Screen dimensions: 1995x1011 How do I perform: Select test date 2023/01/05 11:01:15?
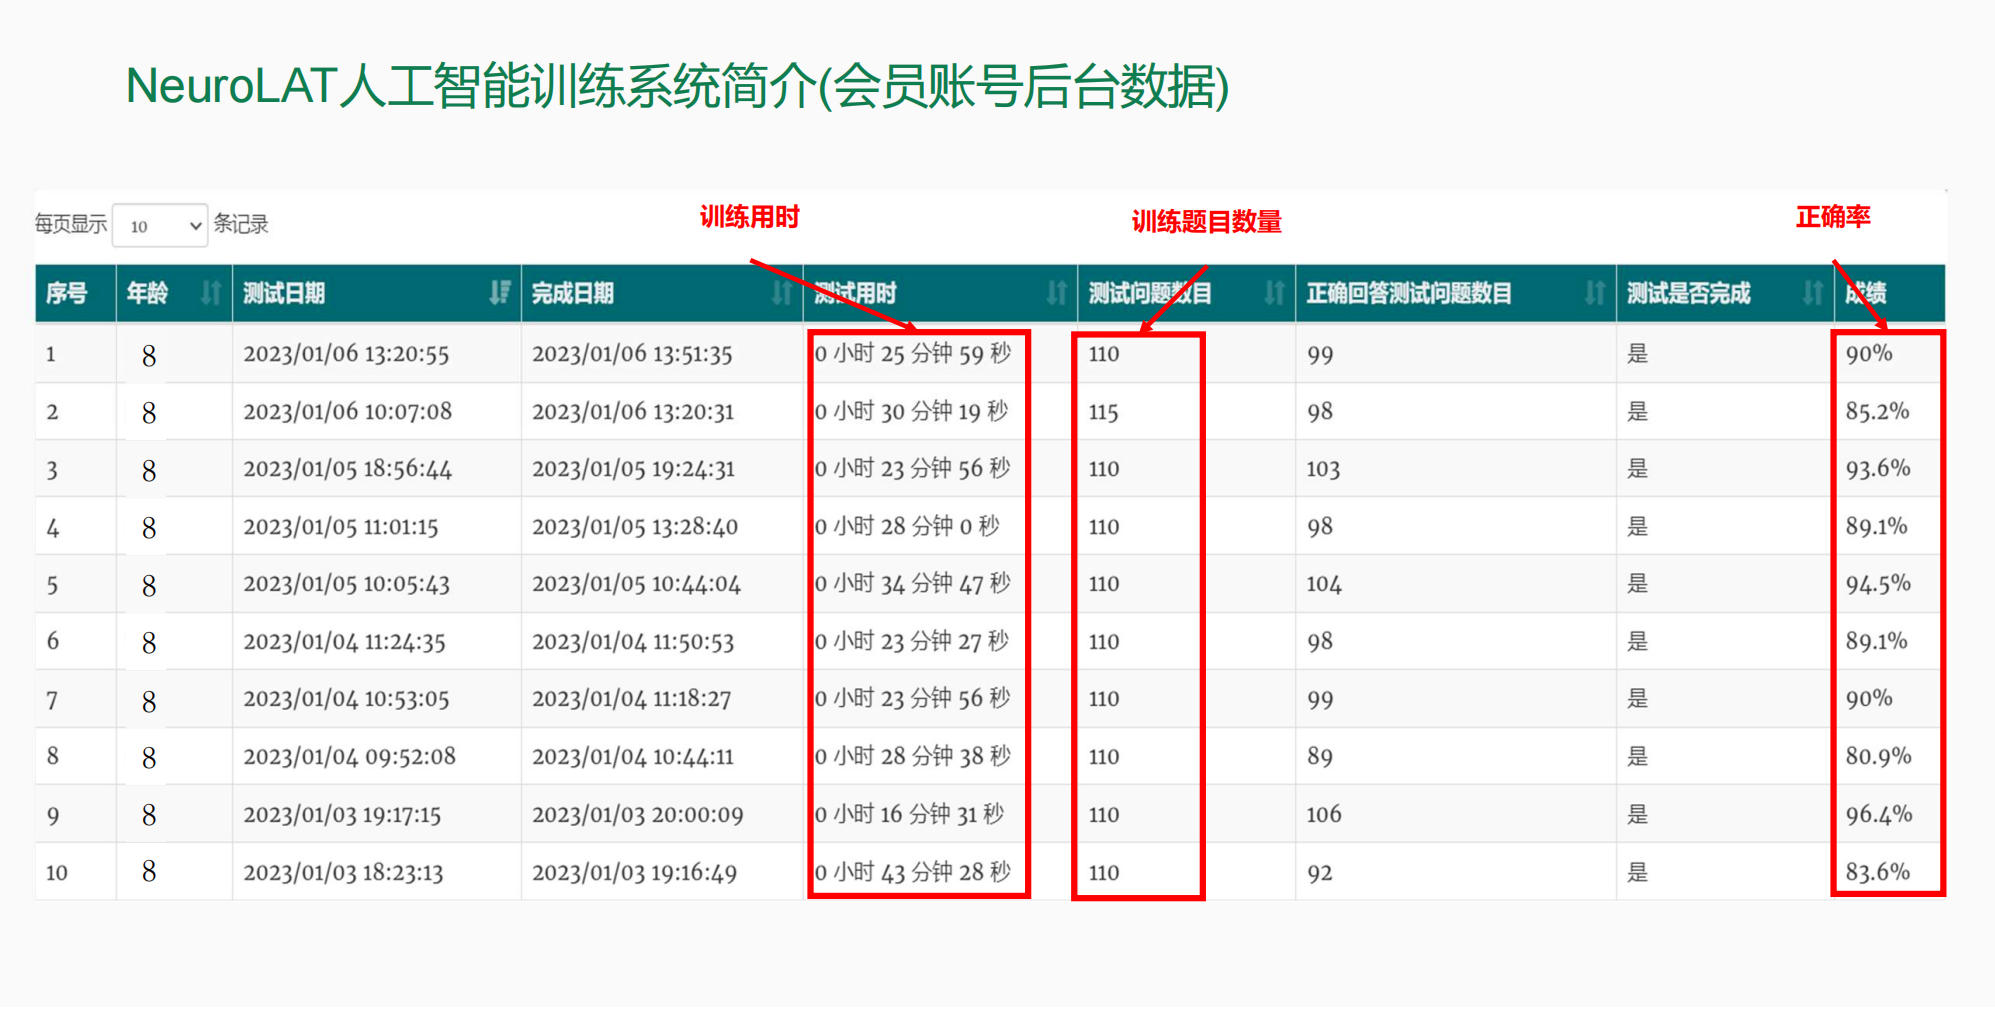tap(341, 527)
